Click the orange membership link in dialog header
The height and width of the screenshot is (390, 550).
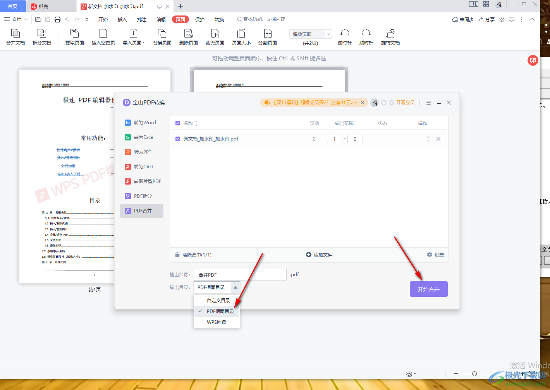tap(405, 103)
